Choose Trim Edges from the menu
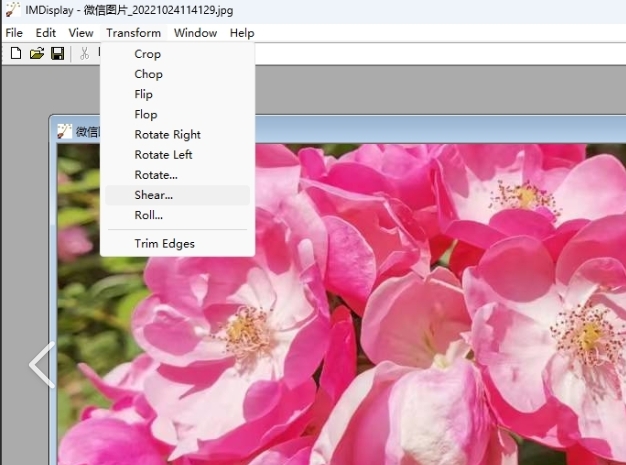The height and width of the screenshot is (465, 626). click(178, 243)
